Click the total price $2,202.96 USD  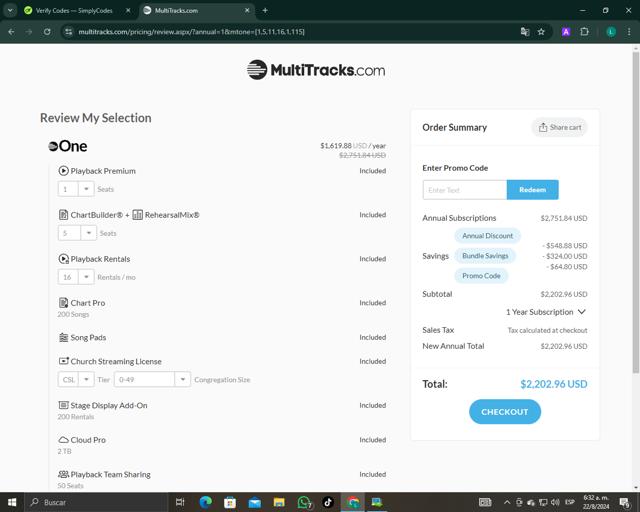[553, 384]
